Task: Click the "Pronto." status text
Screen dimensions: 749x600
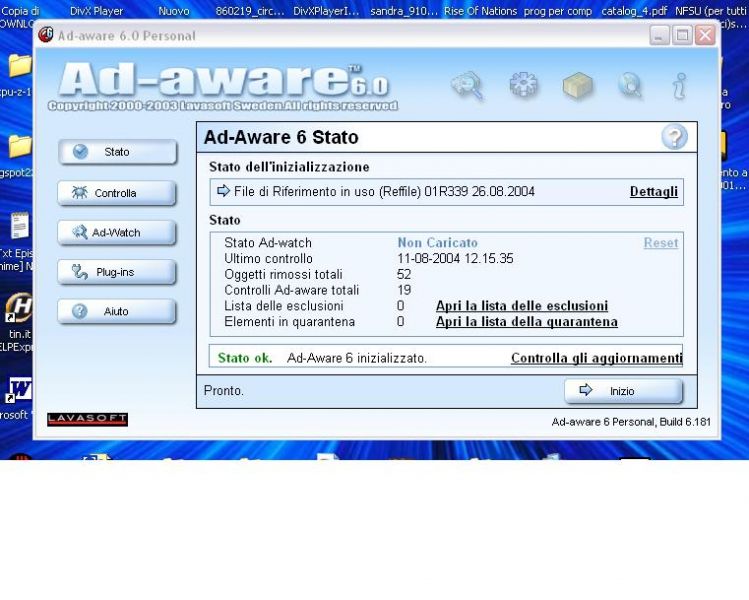Action: [224, 391]
